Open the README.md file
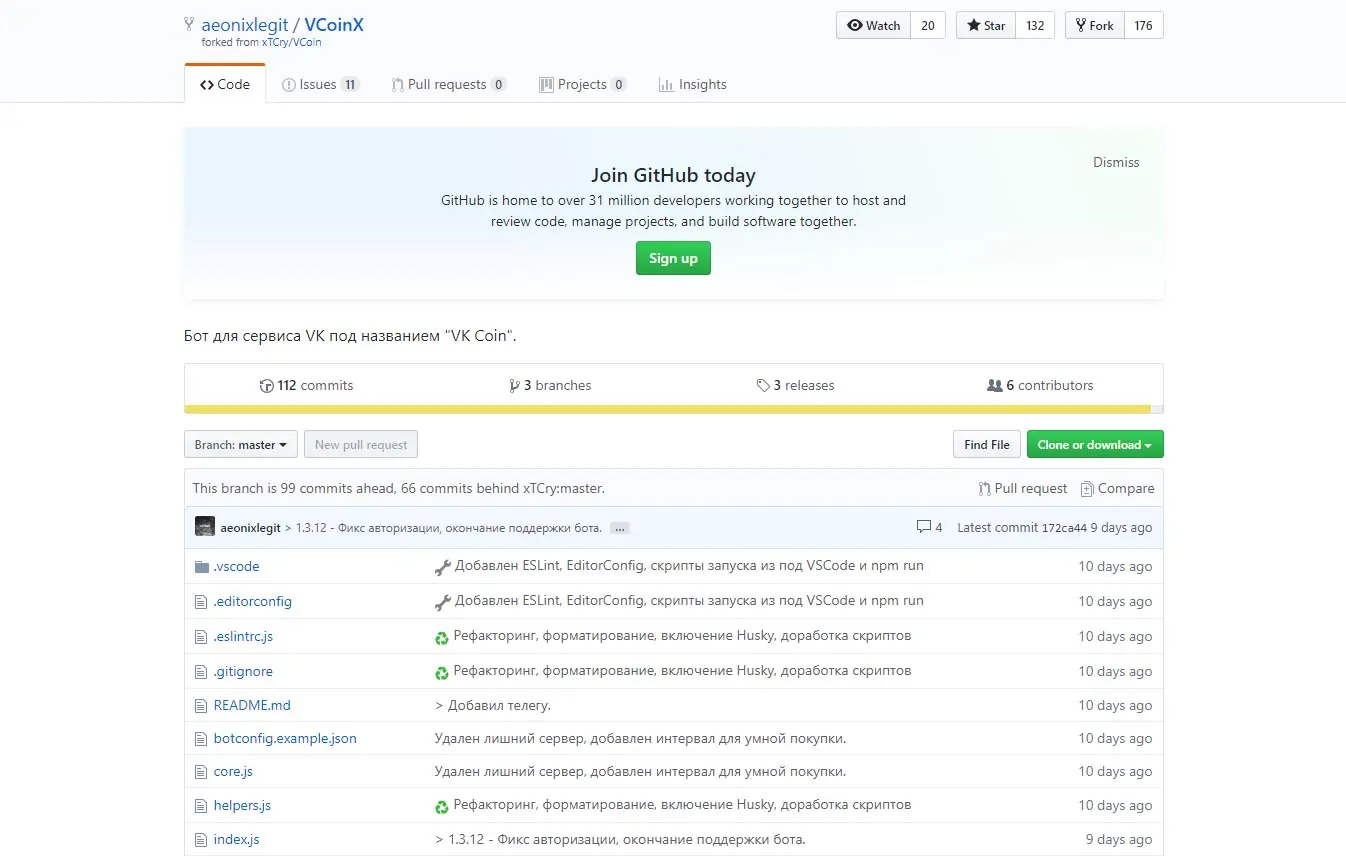The width and height of the screenshot is (1346, 856). [x=252, y=706]
